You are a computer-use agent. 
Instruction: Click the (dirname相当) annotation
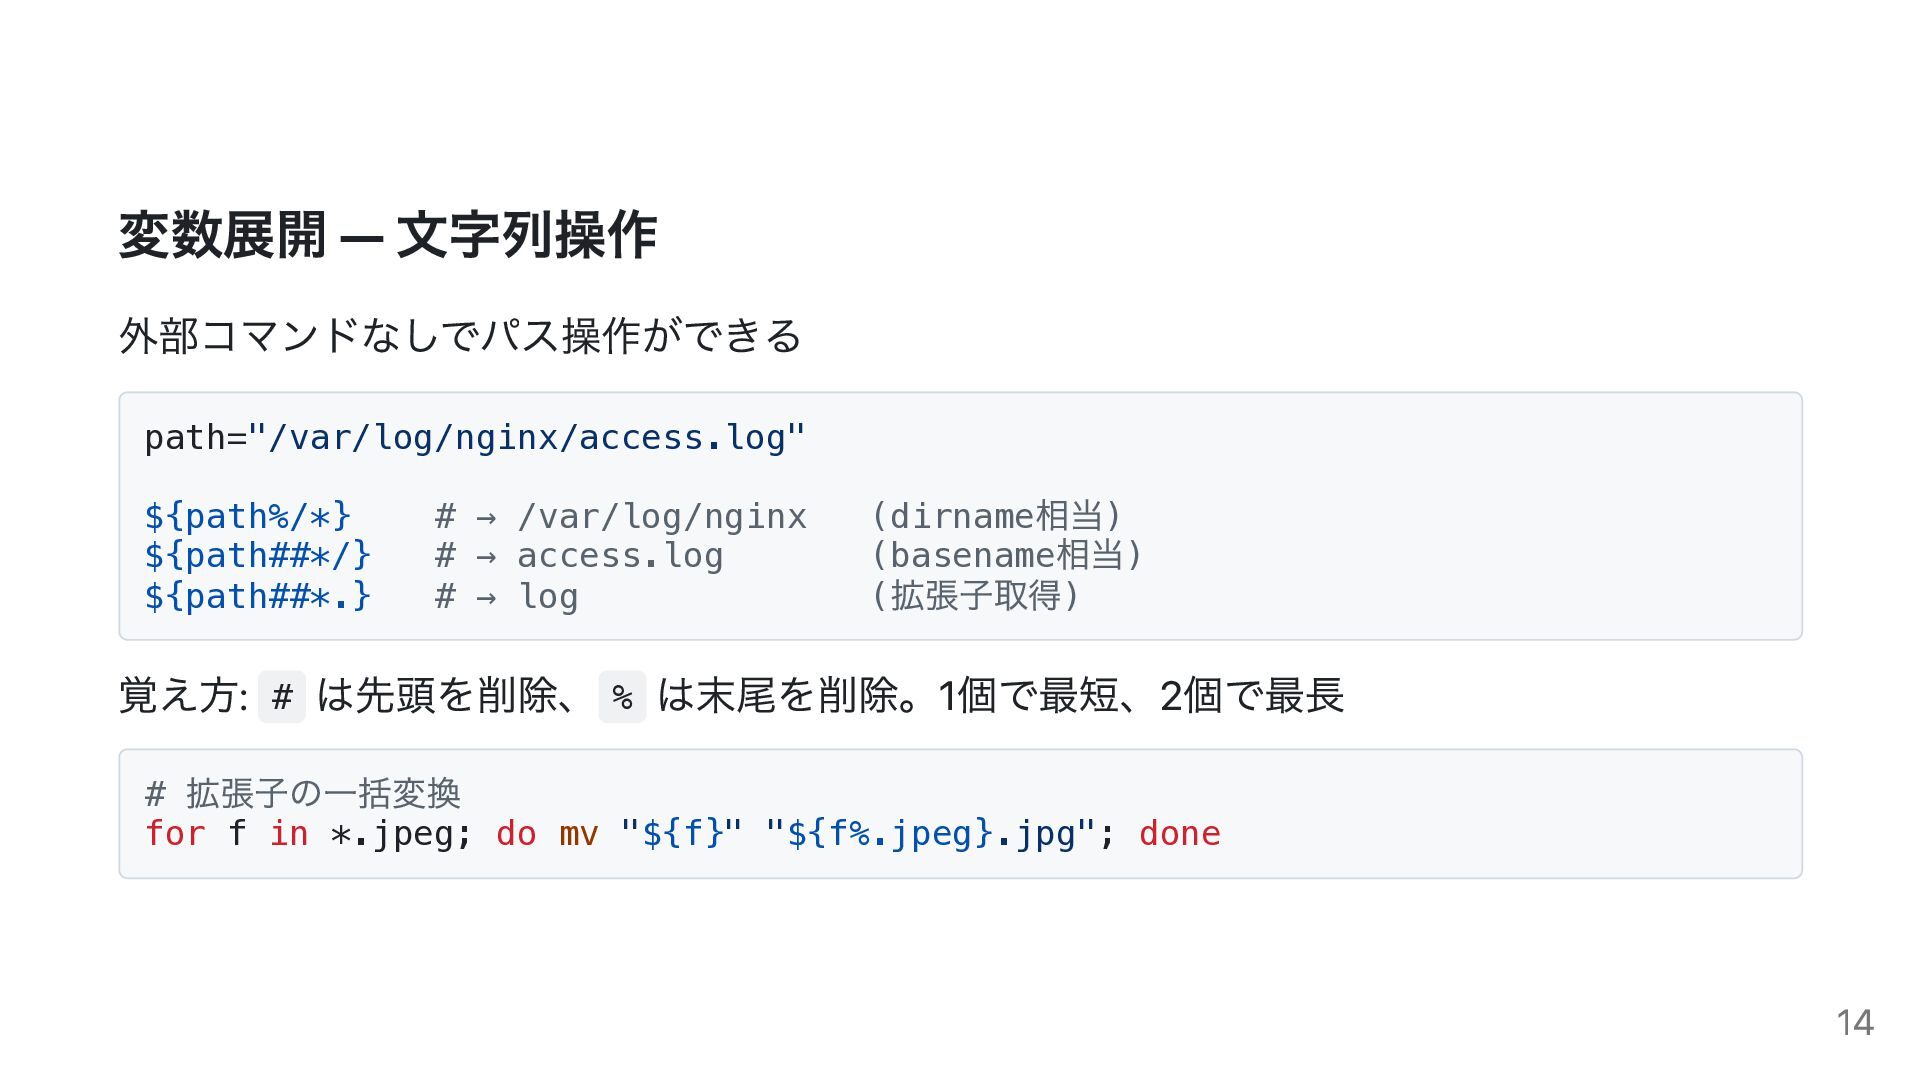(996, 516)
